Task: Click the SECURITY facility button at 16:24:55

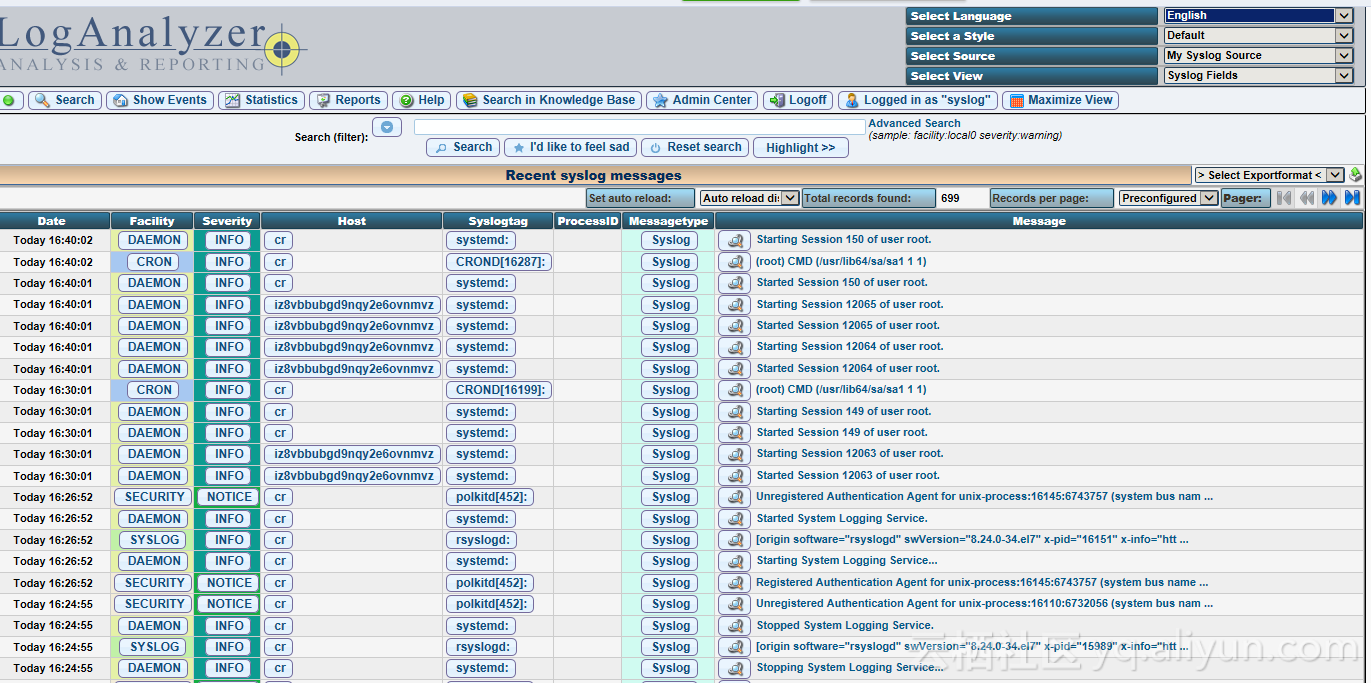Action: click(155, 604)
